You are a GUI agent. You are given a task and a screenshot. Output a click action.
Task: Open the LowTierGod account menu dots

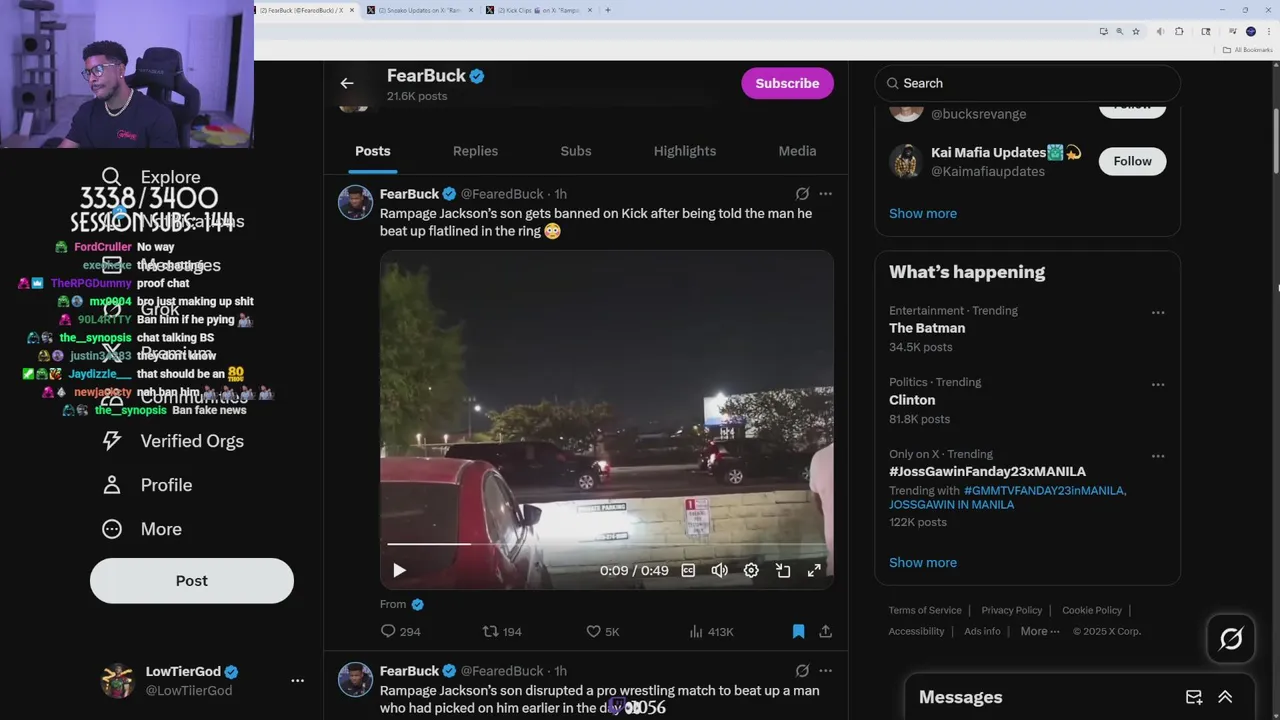pos(297,680)
